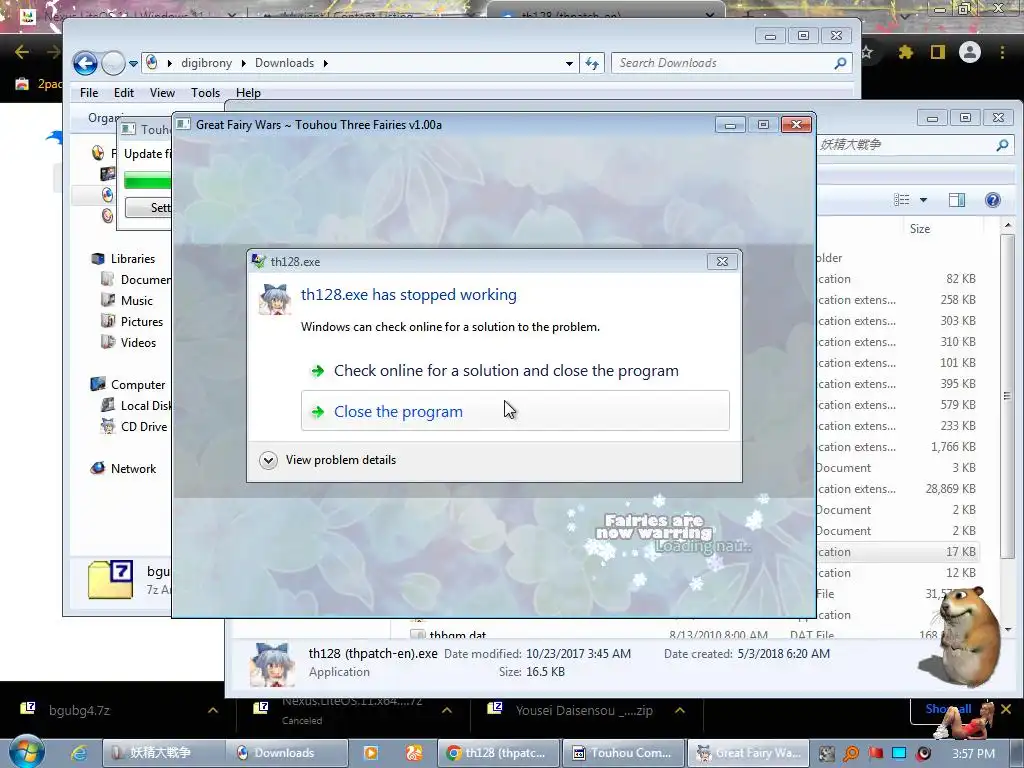Screen dimensions: 1024x768
Task: Select Computer in navigation pane
Action: click(x=138, y=385)
